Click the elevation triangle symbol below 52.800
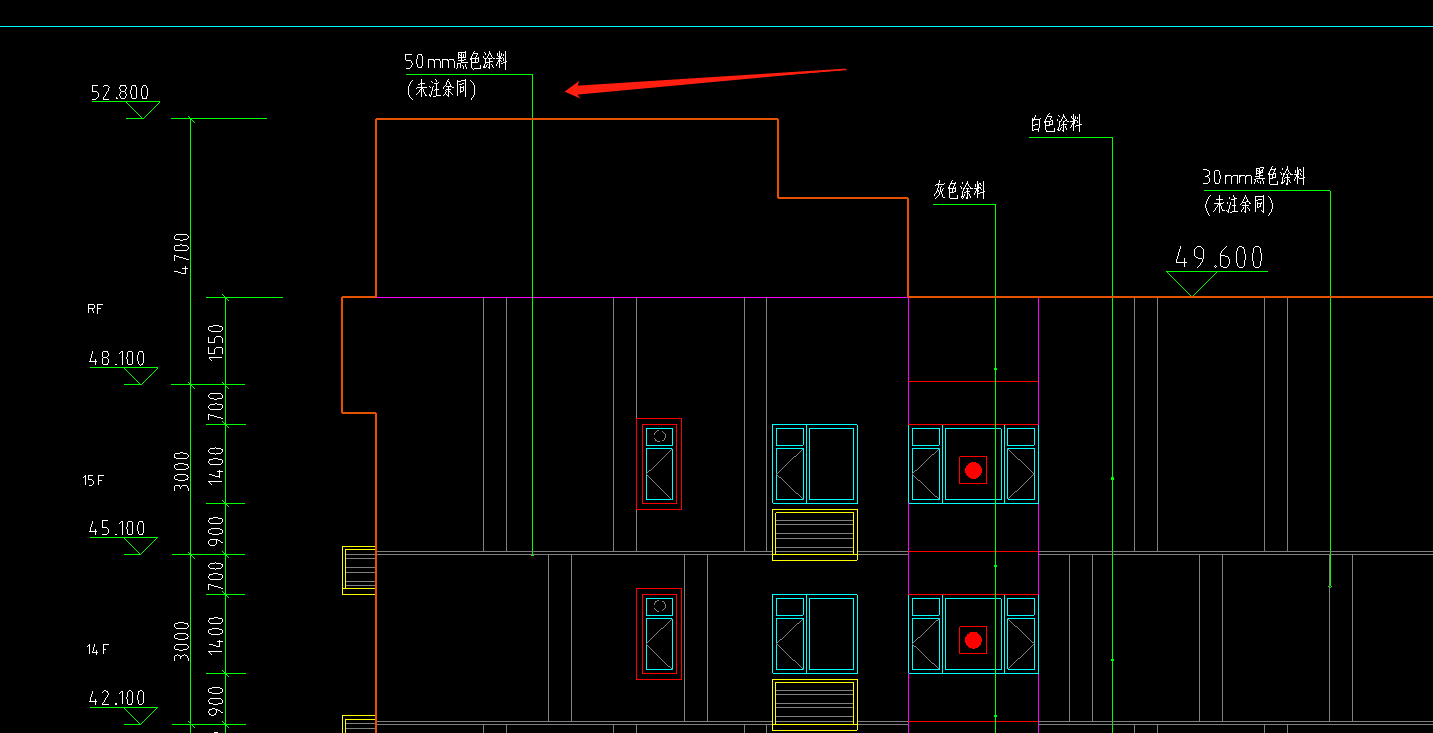 coord(141,111)
